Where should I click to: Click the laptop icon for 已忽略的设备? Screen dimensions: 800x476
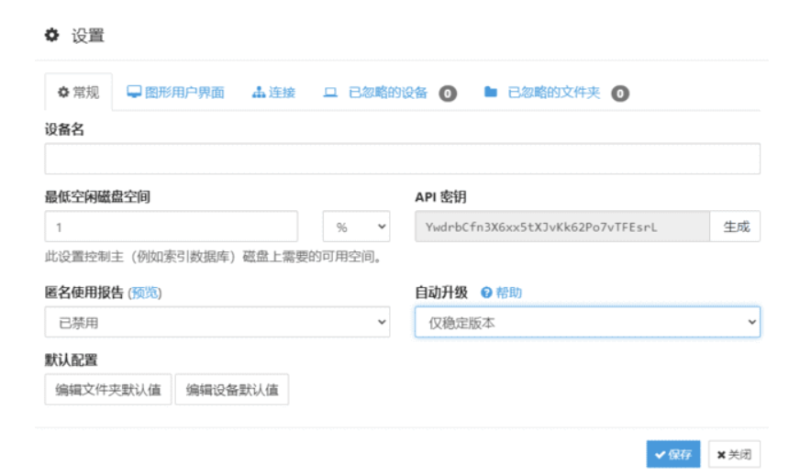click(329, 93)
